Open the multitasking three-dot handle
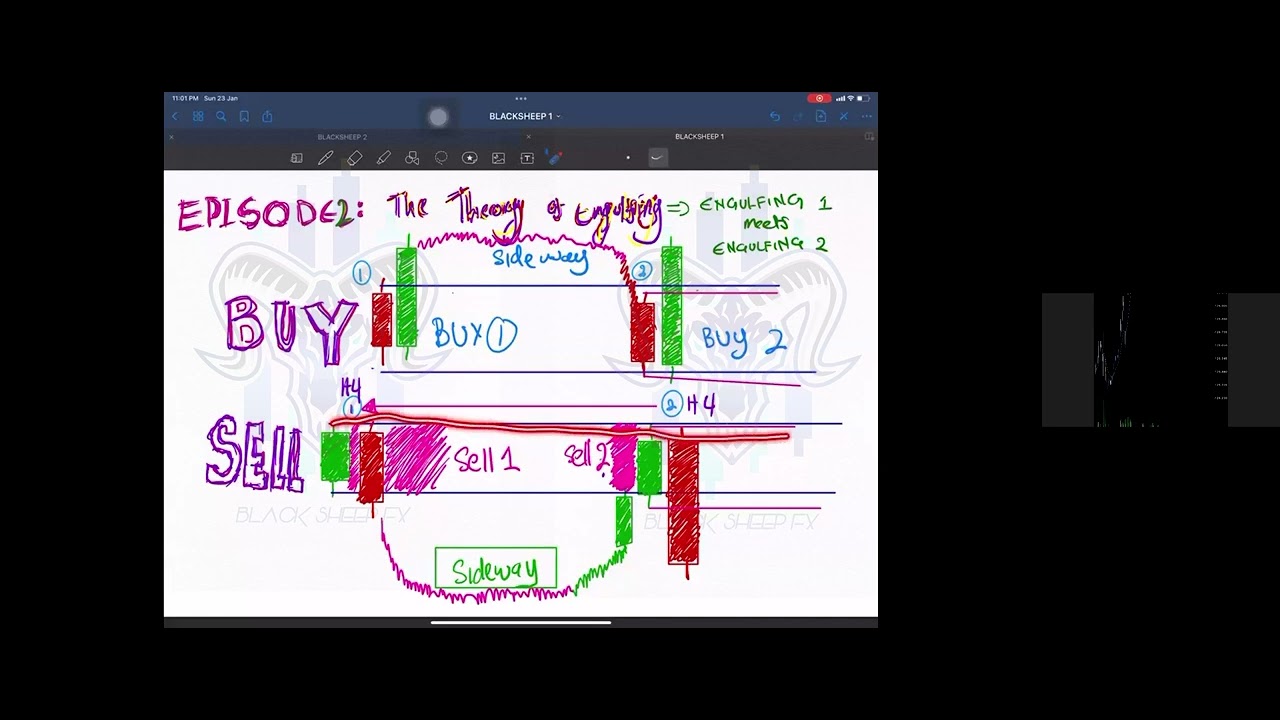 [521, 98]
